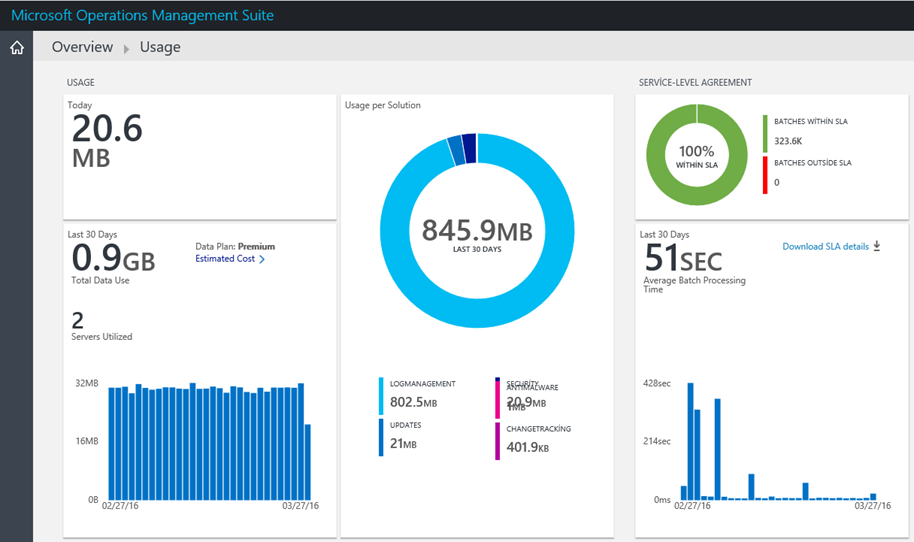Screen dimensions: 914x542
Task: Click the tallest bar in batch processing chart
Action: pyautogui.click(x=691, y=441)
